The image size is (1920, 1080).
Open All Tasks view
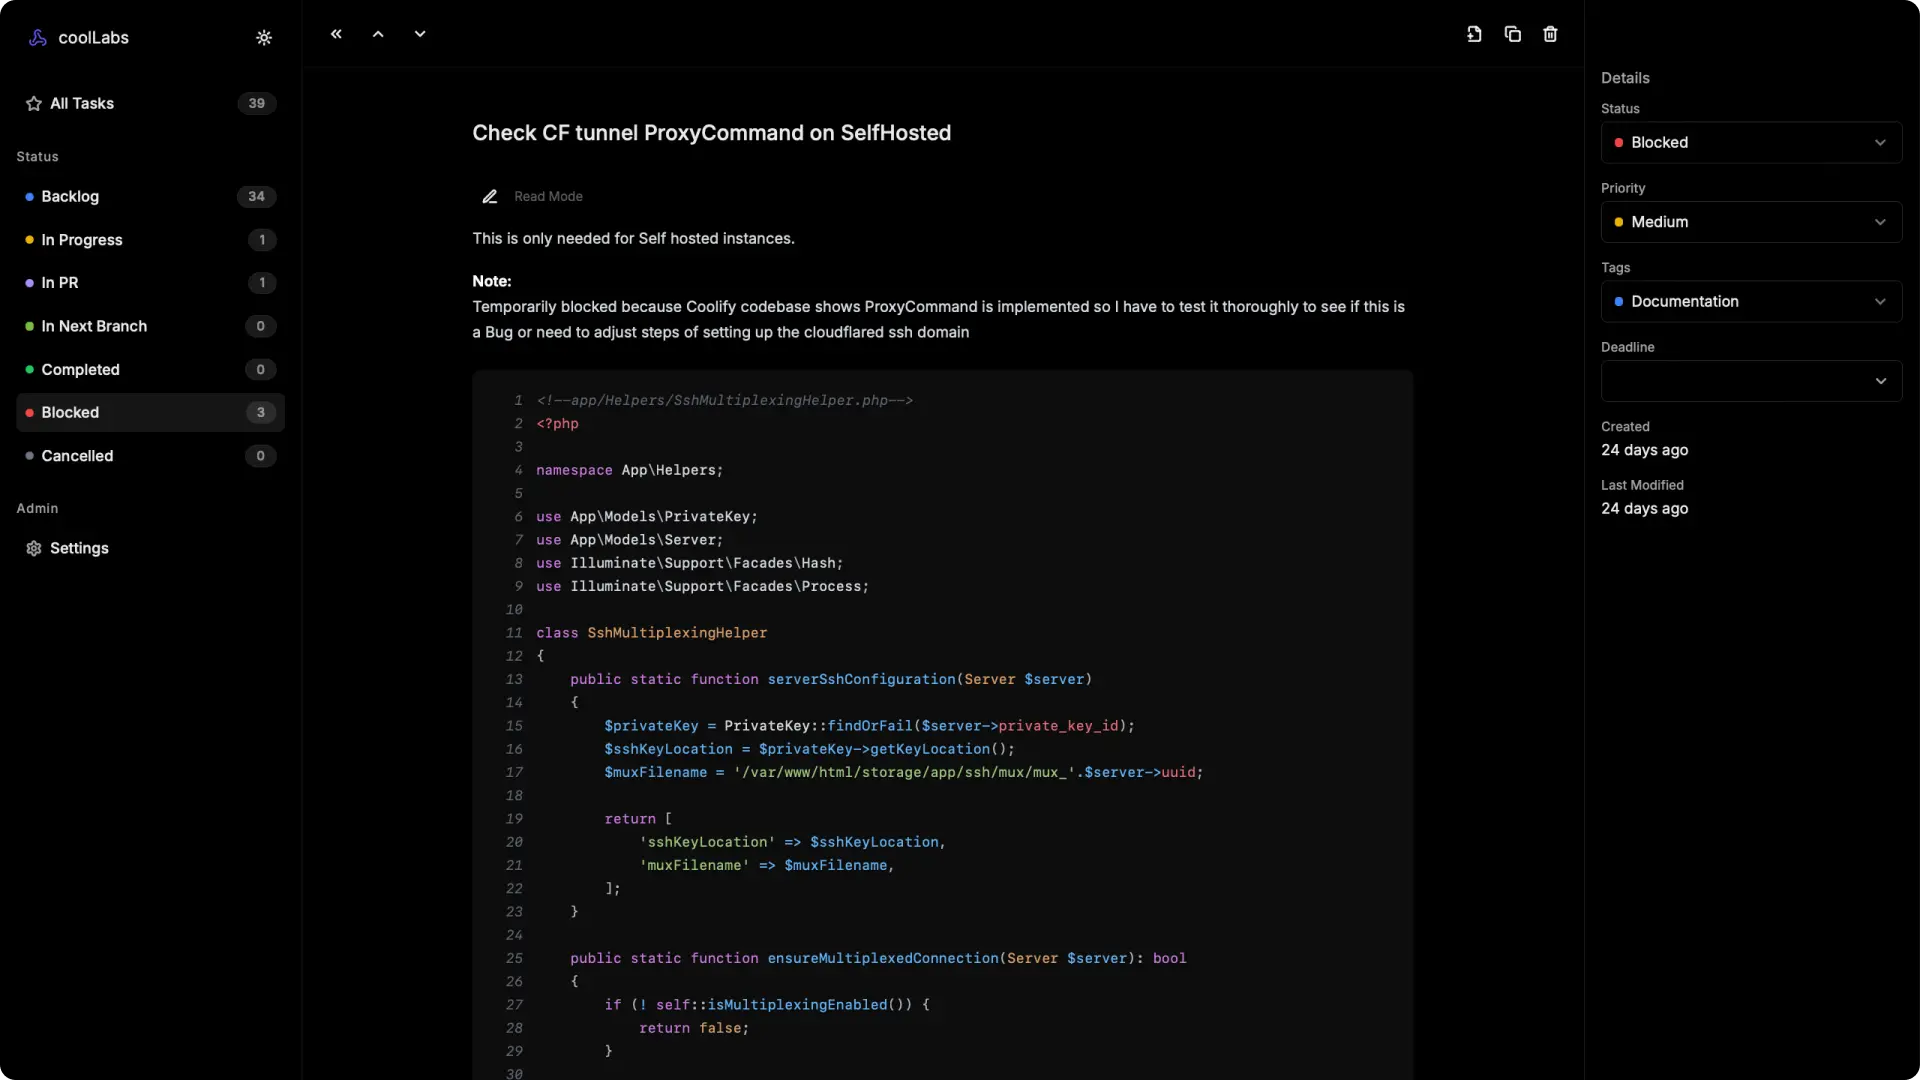point(82,104)
